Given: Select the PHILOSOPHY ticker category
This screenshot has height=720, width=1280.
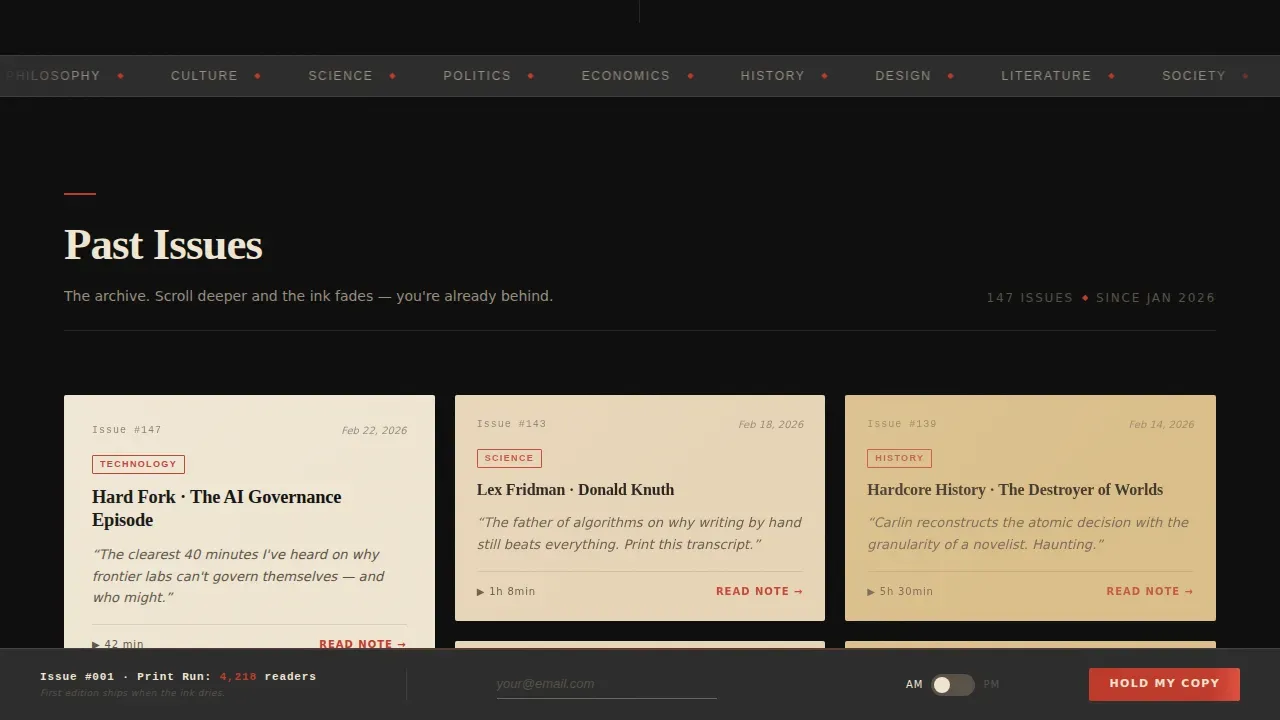Looking at the screenshot, I should coord(52,76).
